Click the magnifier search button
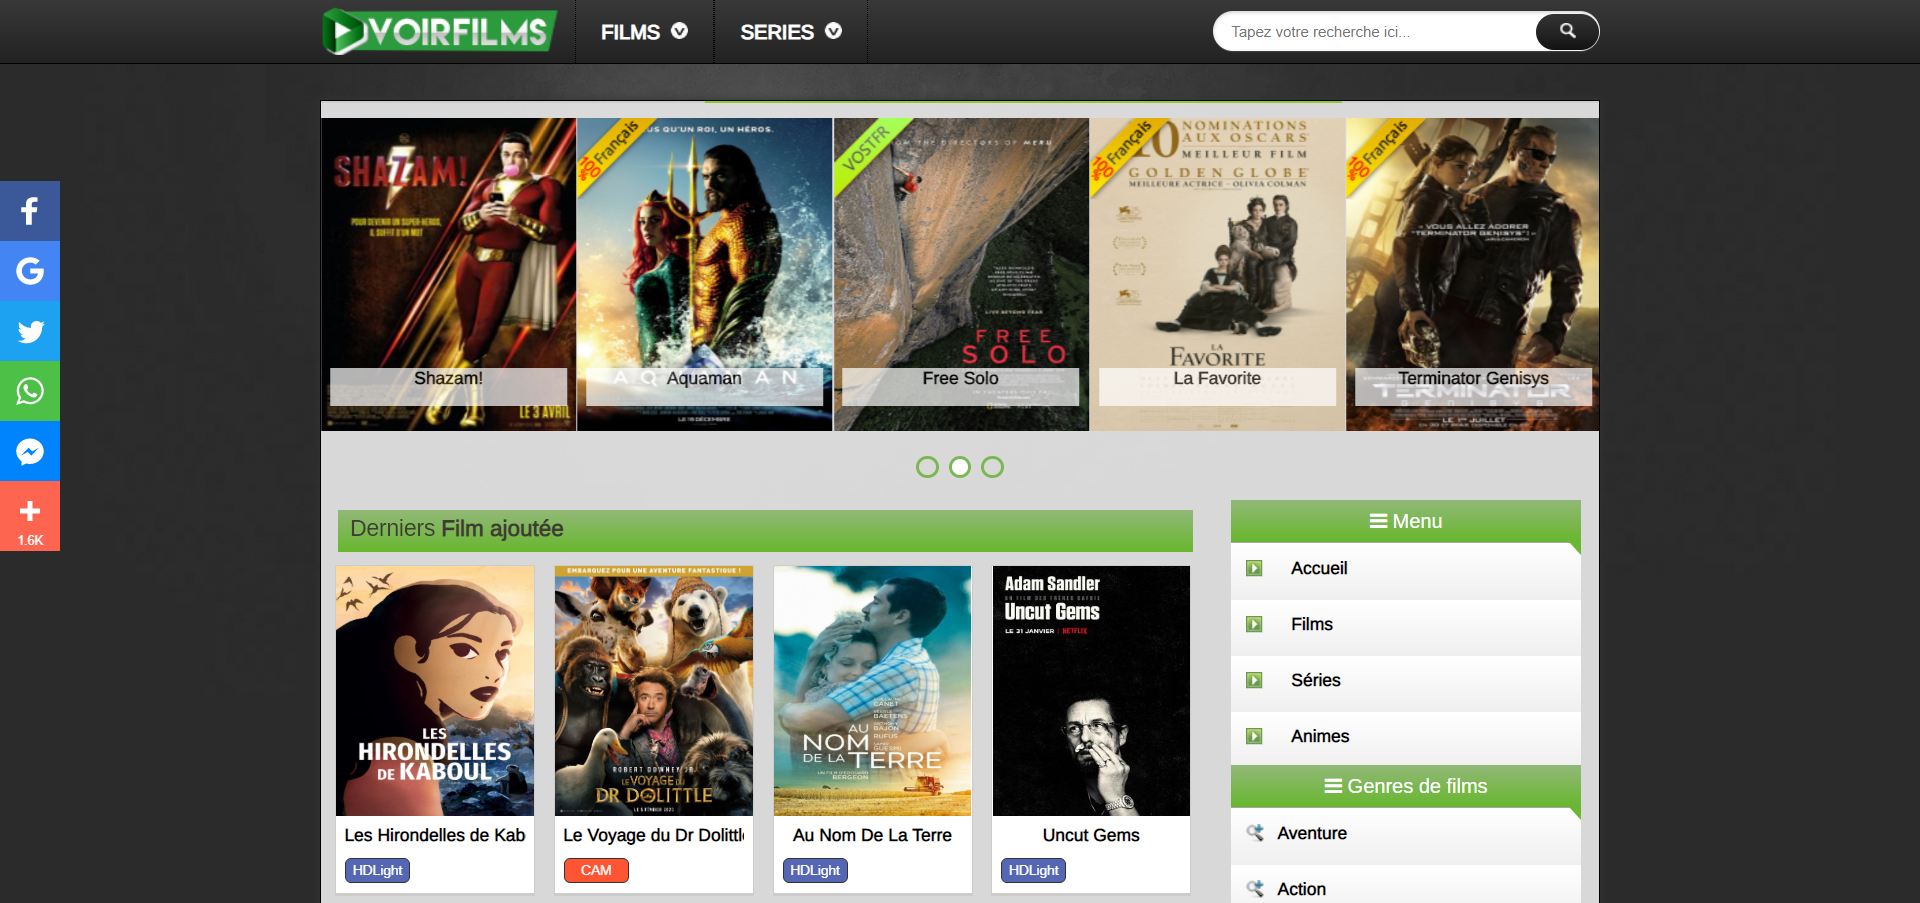This screenshot has height=903, width=1920. point(1567,31)
